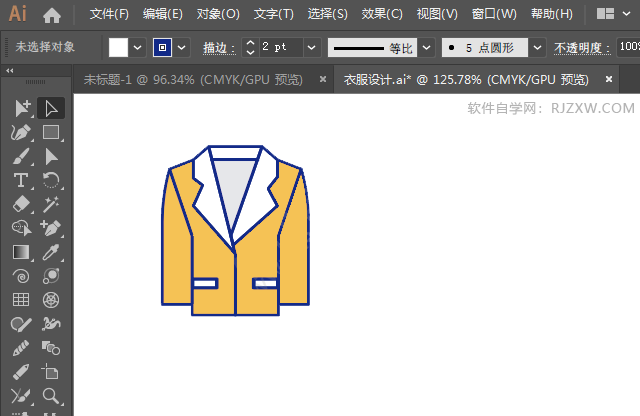Expand the stroke weight dropdown
Screen dimensions: 640x416
311,47
